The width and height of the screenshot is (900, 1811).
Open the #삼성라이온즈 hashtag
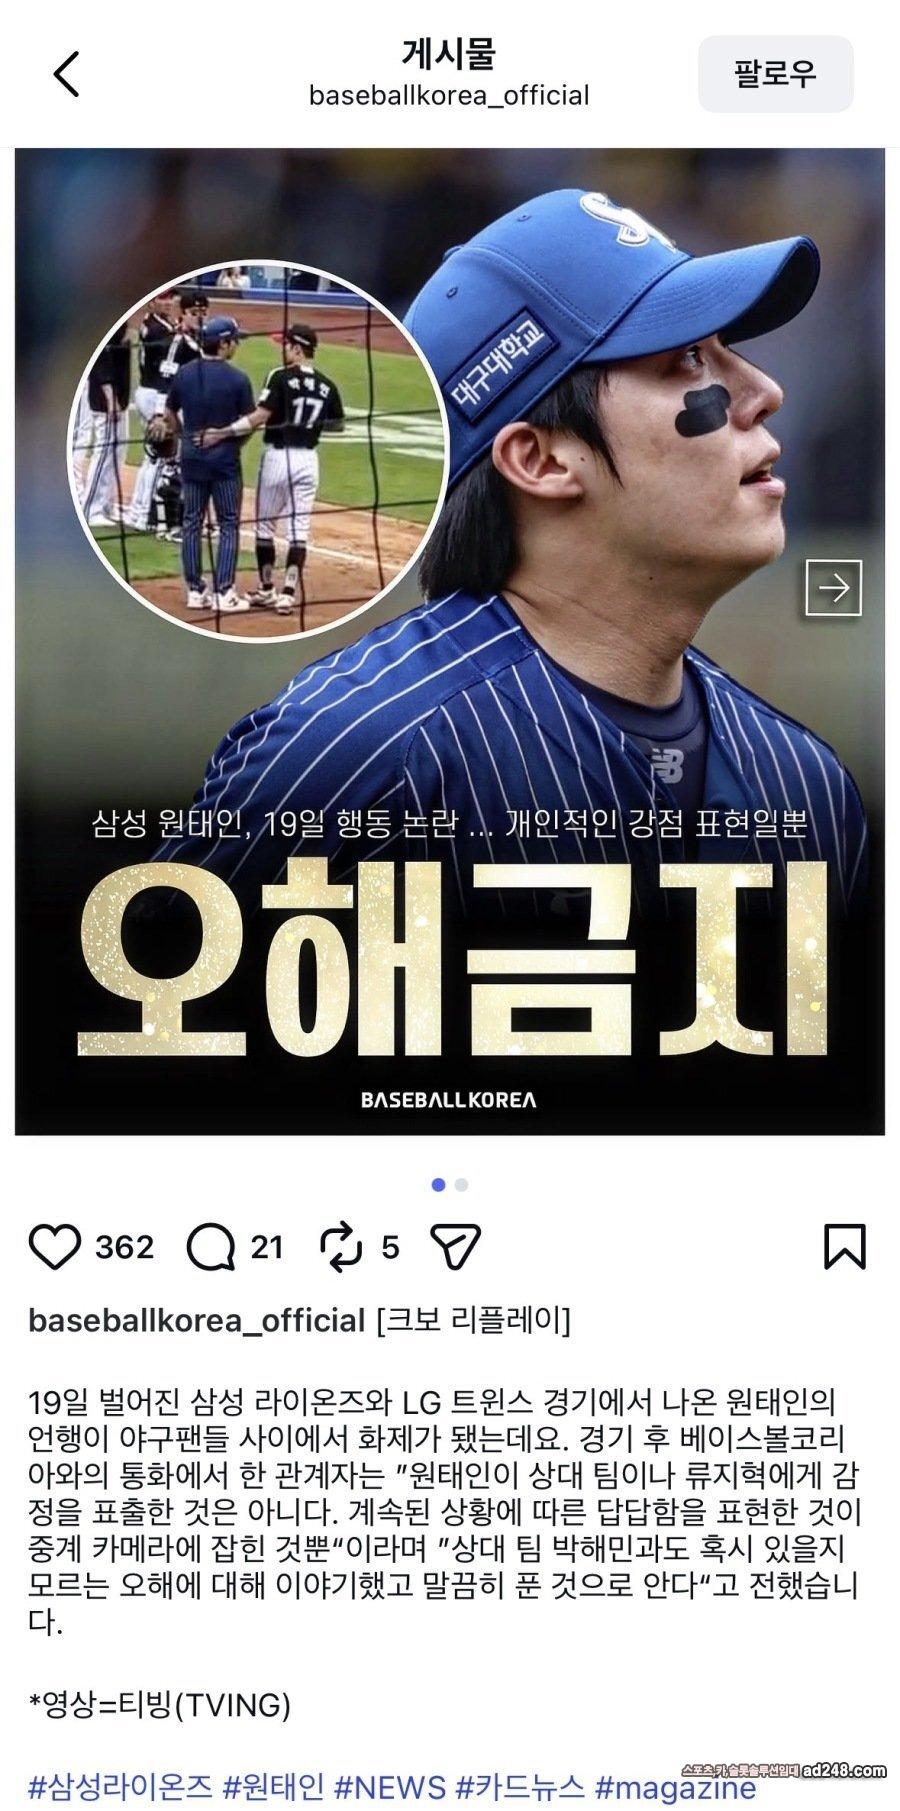(120, 1785)
